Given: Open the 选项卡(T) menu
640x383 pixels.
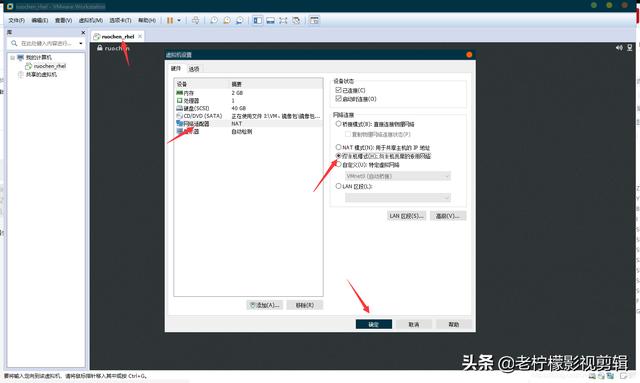Looking at the screenshot, I should coord(120,20).
